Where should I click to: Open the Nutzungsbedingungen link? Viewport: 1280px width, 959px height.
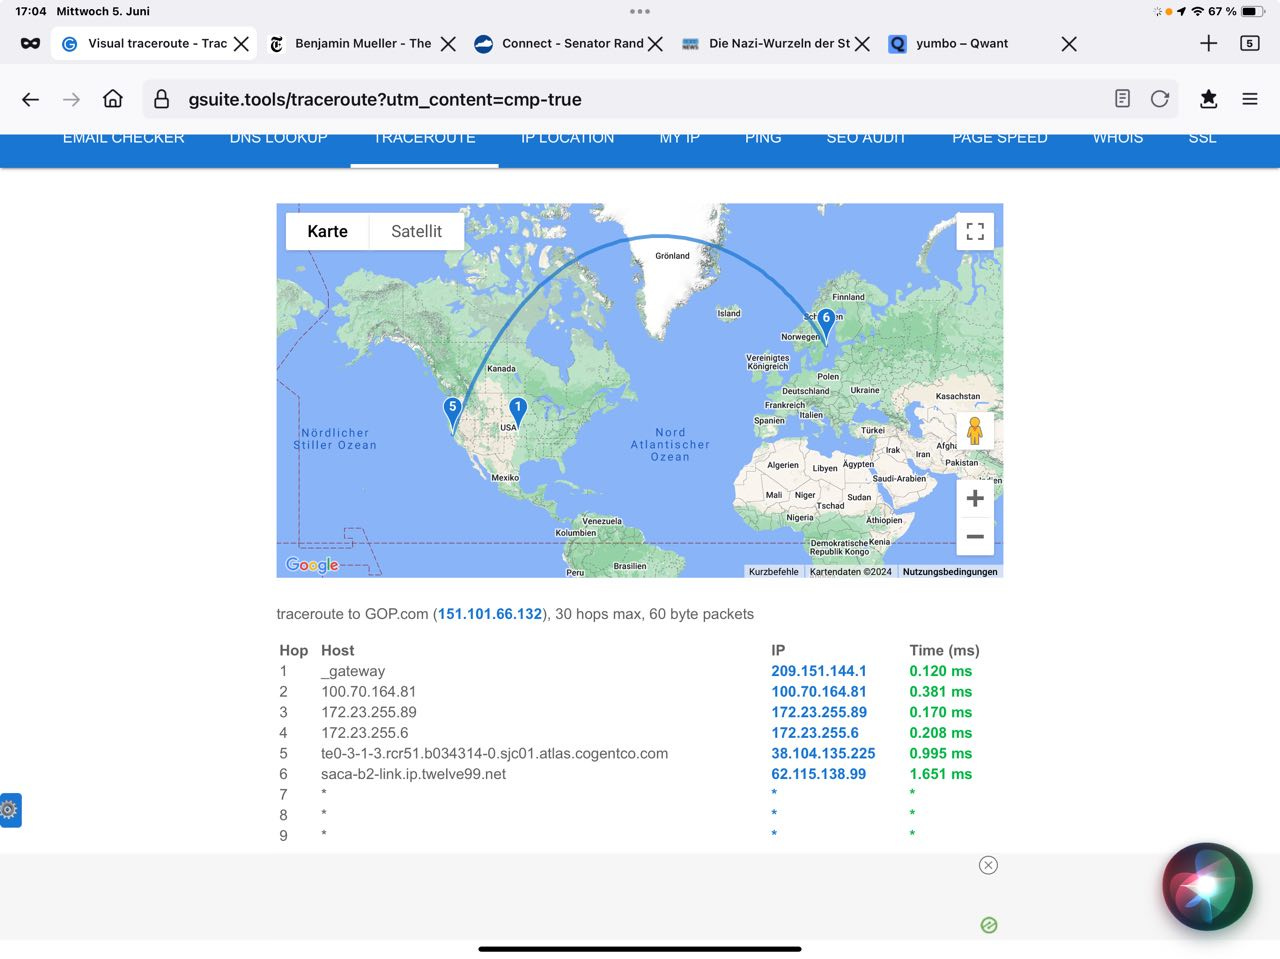[x=950, y=572]
